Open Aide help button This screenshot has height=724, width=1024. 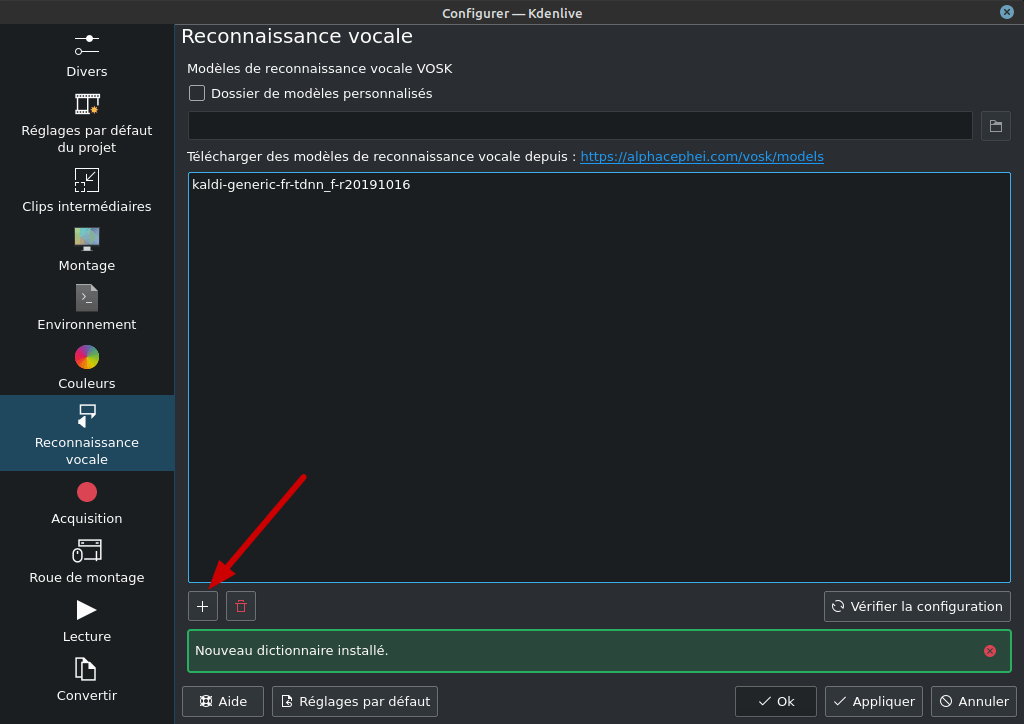pos(223,702)
